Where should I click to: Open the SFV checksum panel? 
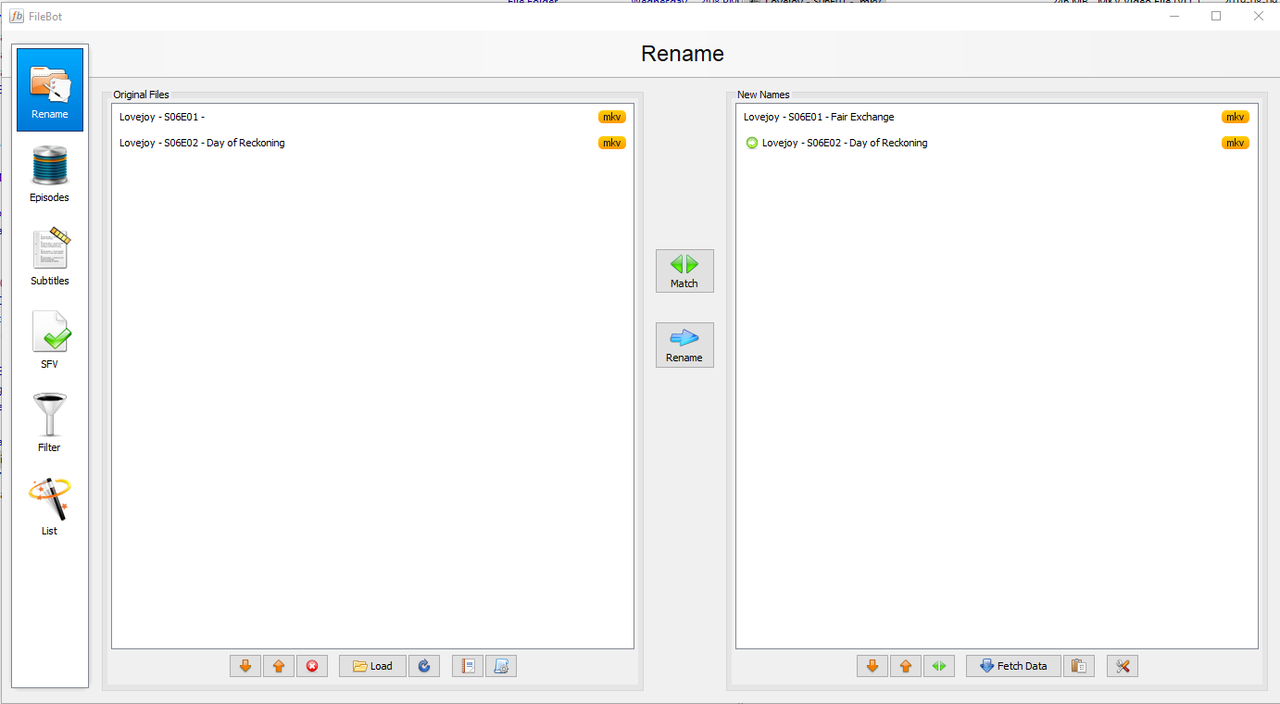coord(50,340)
